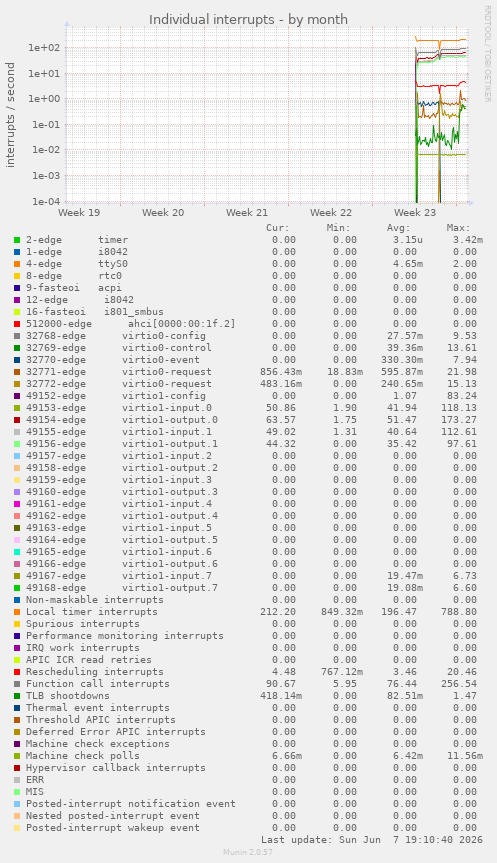497x863 pixels.
Task: Click the Week 22 axis label
Action: (x=331, y=212)
